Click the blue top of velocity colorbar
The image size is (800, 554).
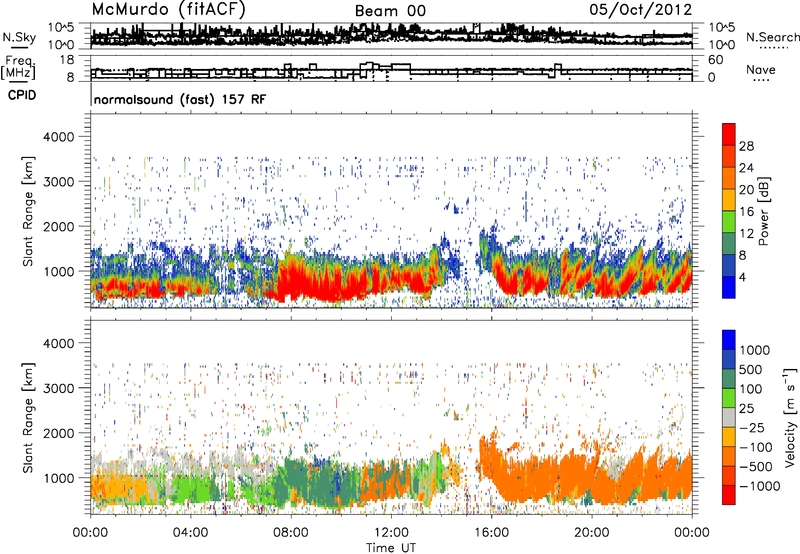pos(729,340)
